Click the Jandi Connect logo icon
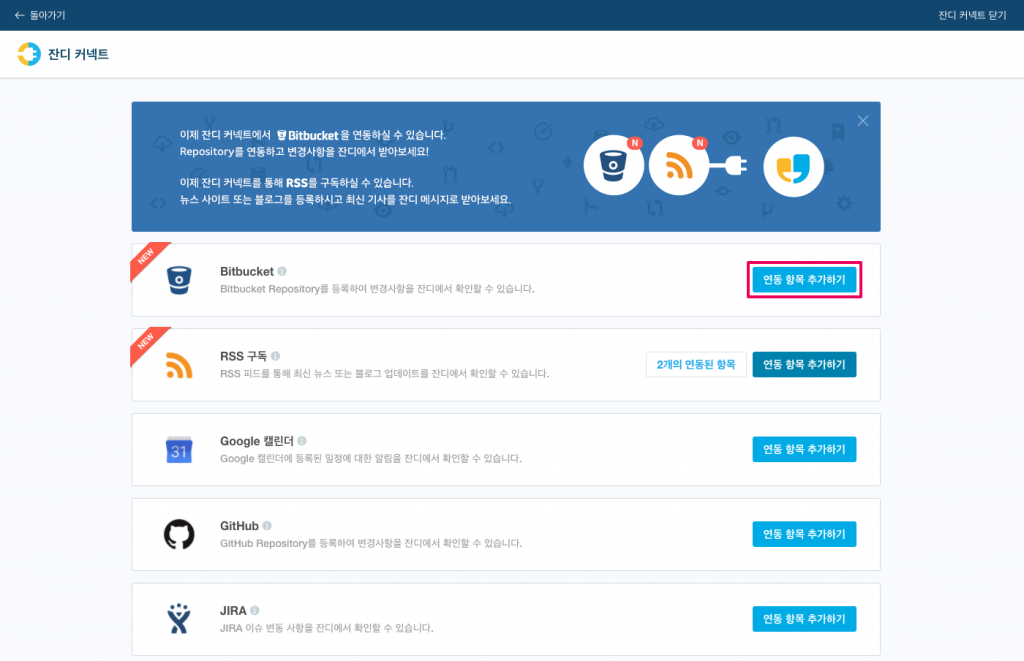 tap(29, 54)
